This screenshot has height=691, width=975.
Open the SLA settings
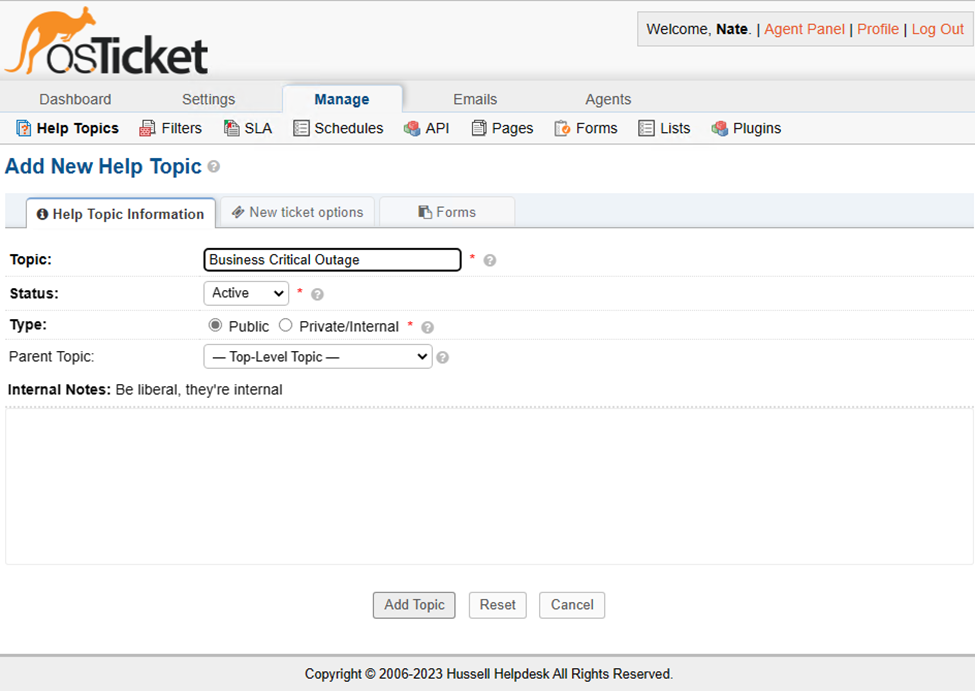[257, 128]
